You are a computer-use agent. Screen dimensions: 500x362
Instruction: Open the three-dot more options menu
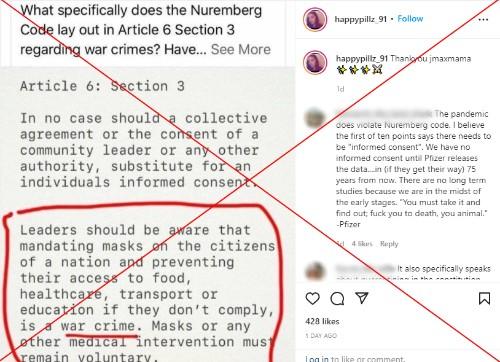click(483, 20)
